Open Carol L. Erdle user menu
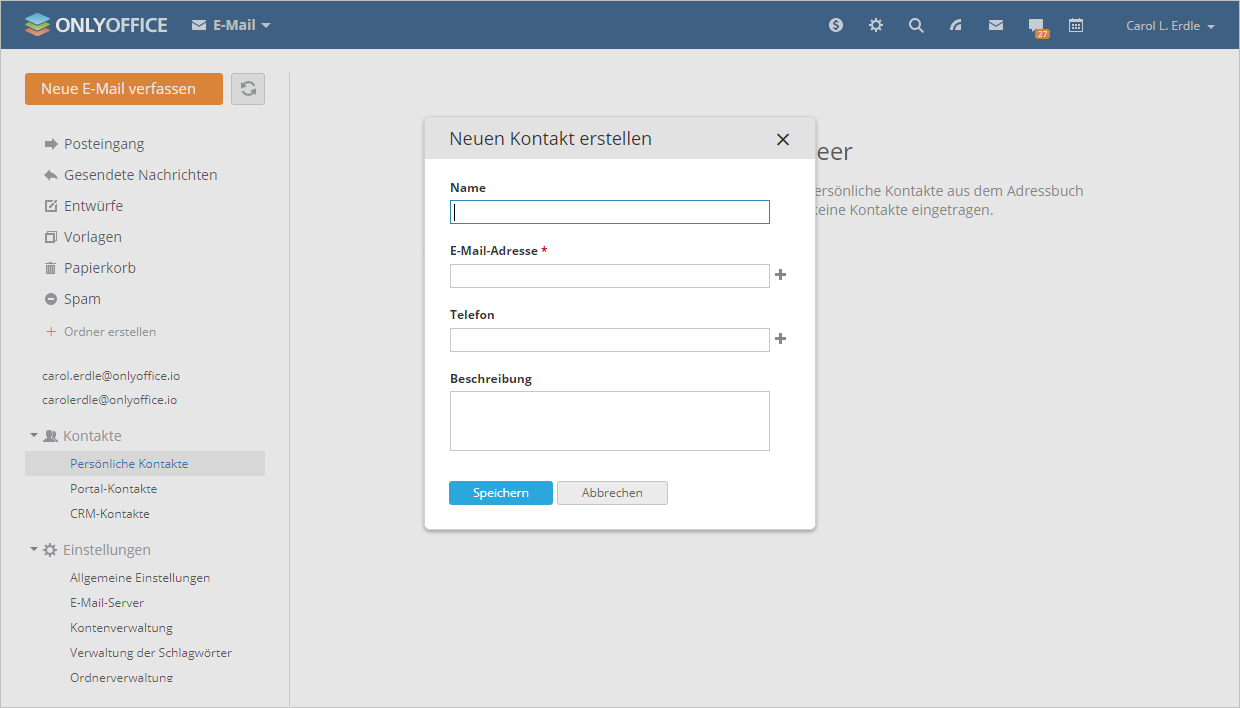Viewport: 1240px width, 708px height. (1170, 26)
